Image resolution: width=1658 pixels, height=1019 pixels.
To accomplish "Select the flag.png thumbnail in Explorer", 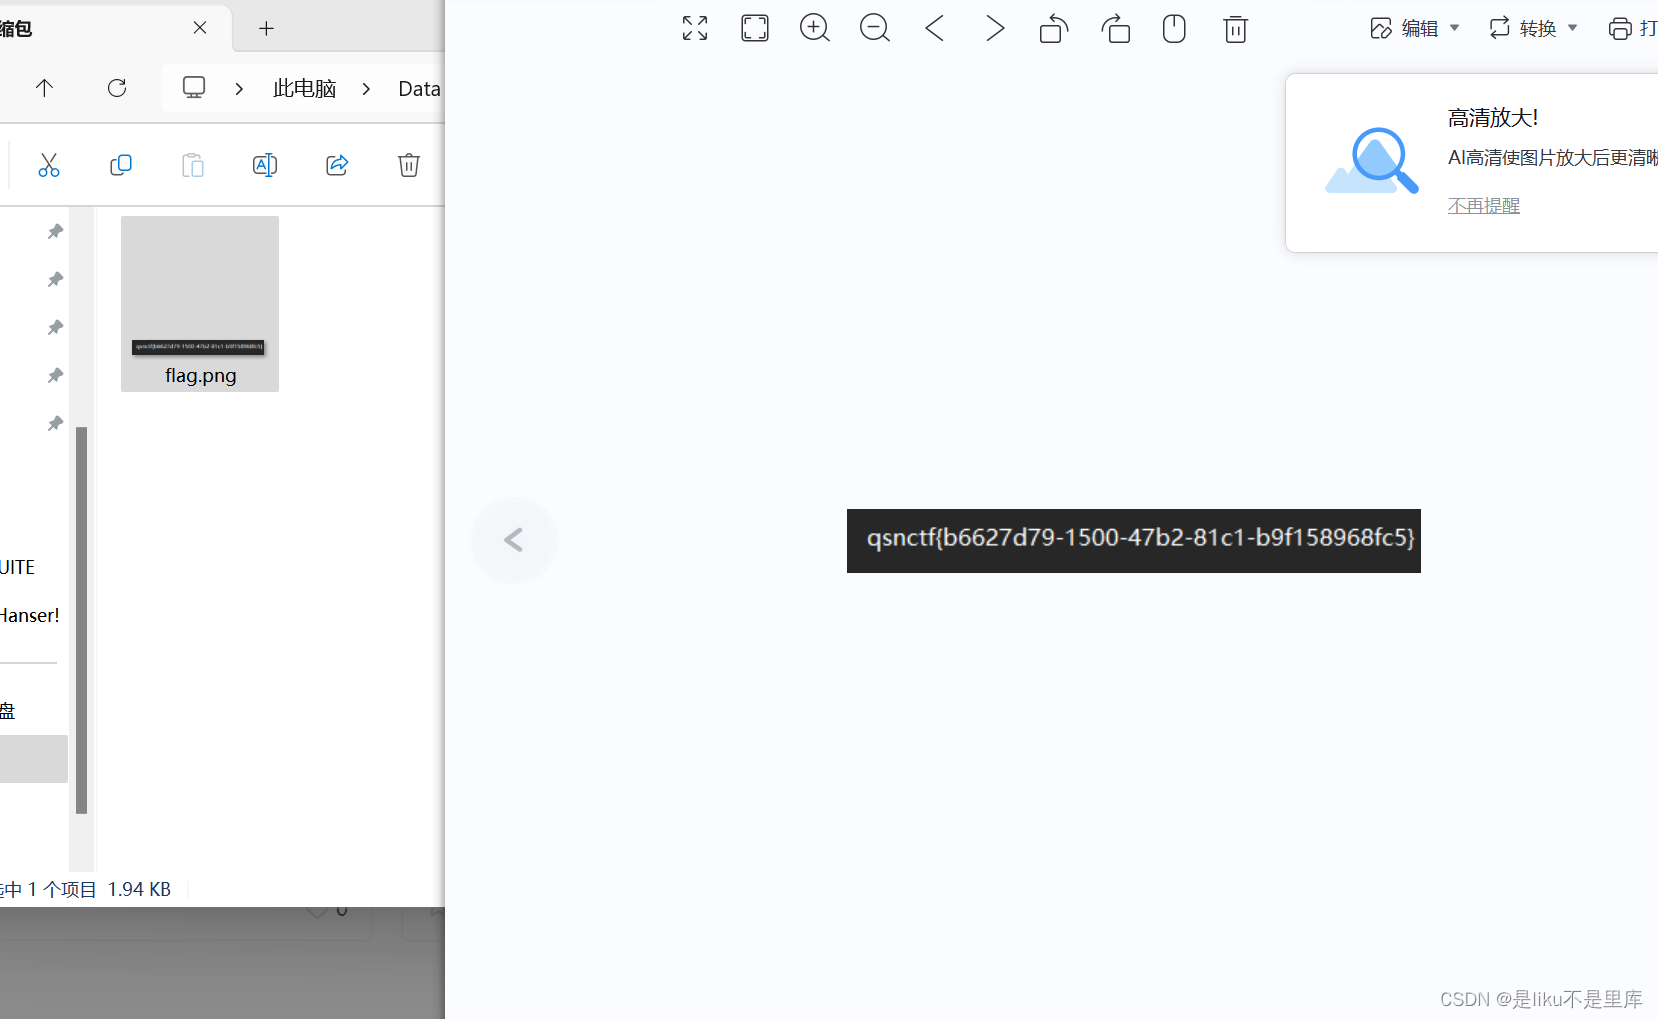I will click(x=200, y=304).
